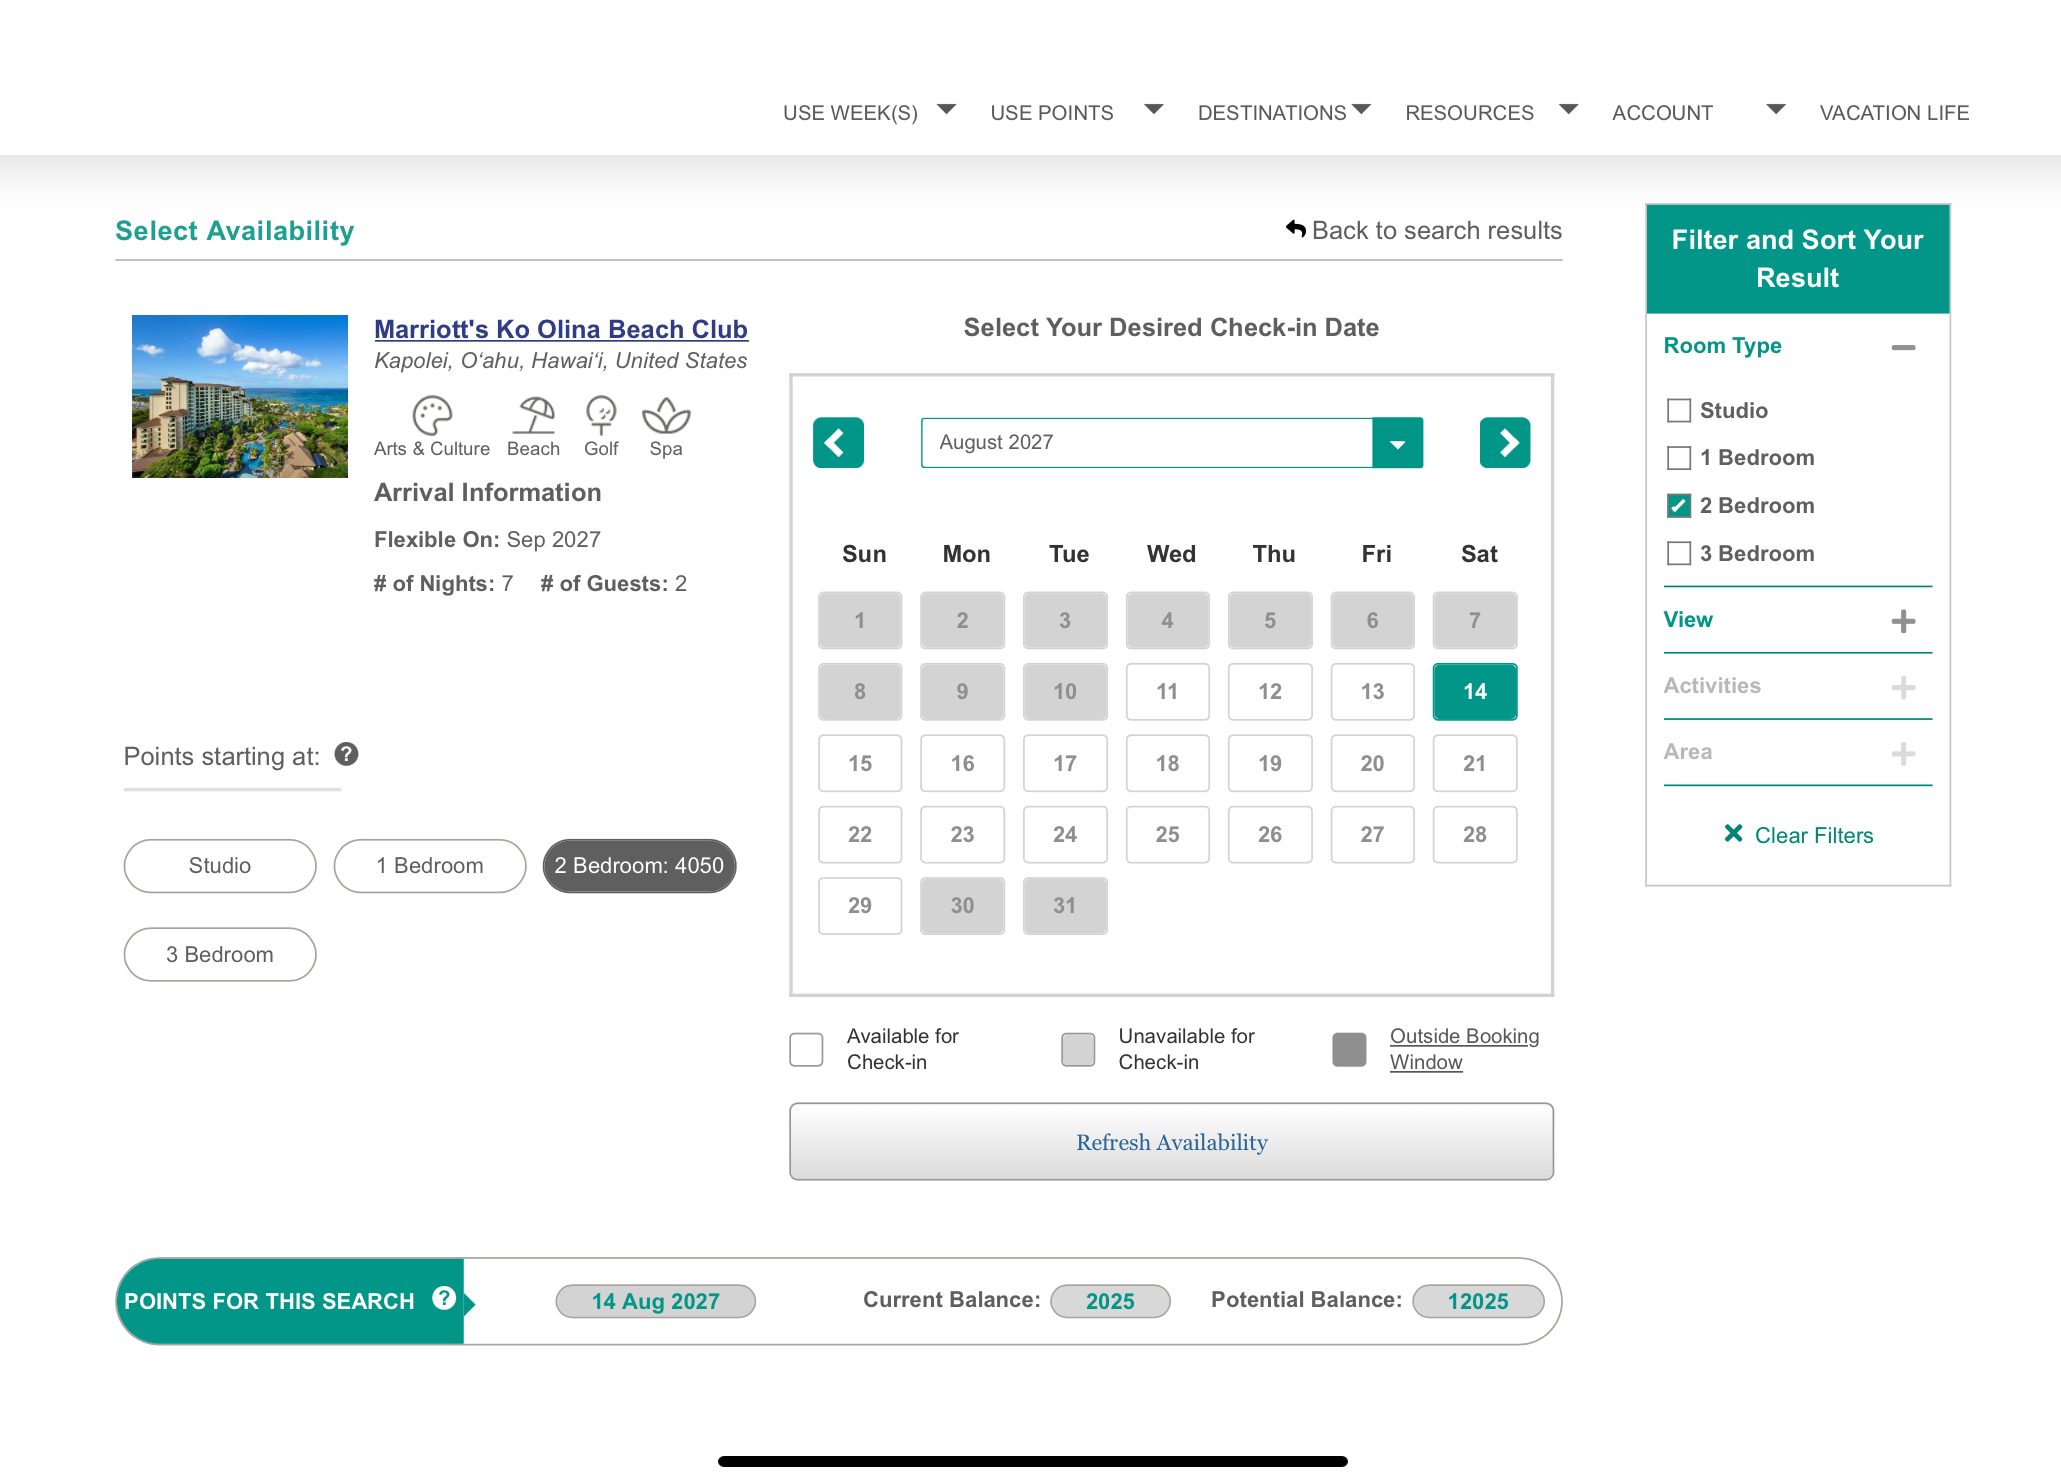
Task: Click the Potential Balance value 12025
Action: pos(1478,1301)
